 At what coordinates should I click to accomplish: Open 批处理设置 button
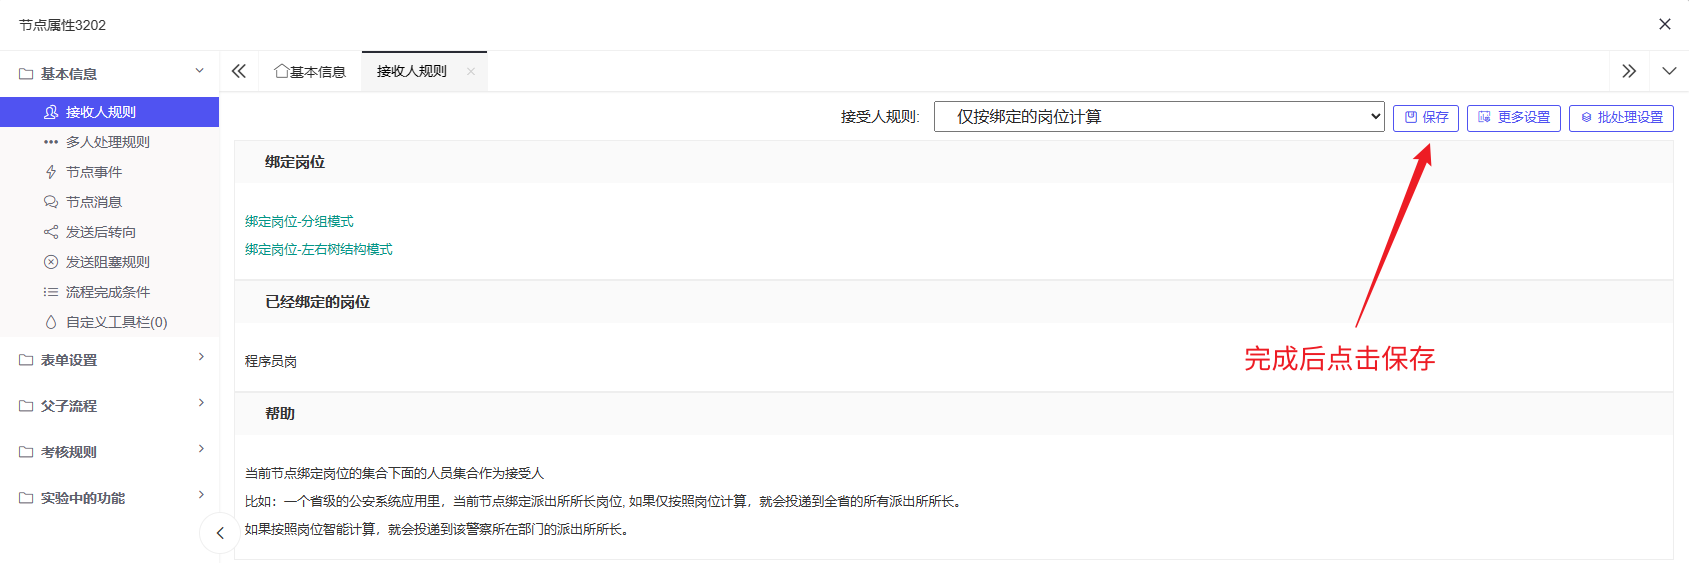[1621, 118]
